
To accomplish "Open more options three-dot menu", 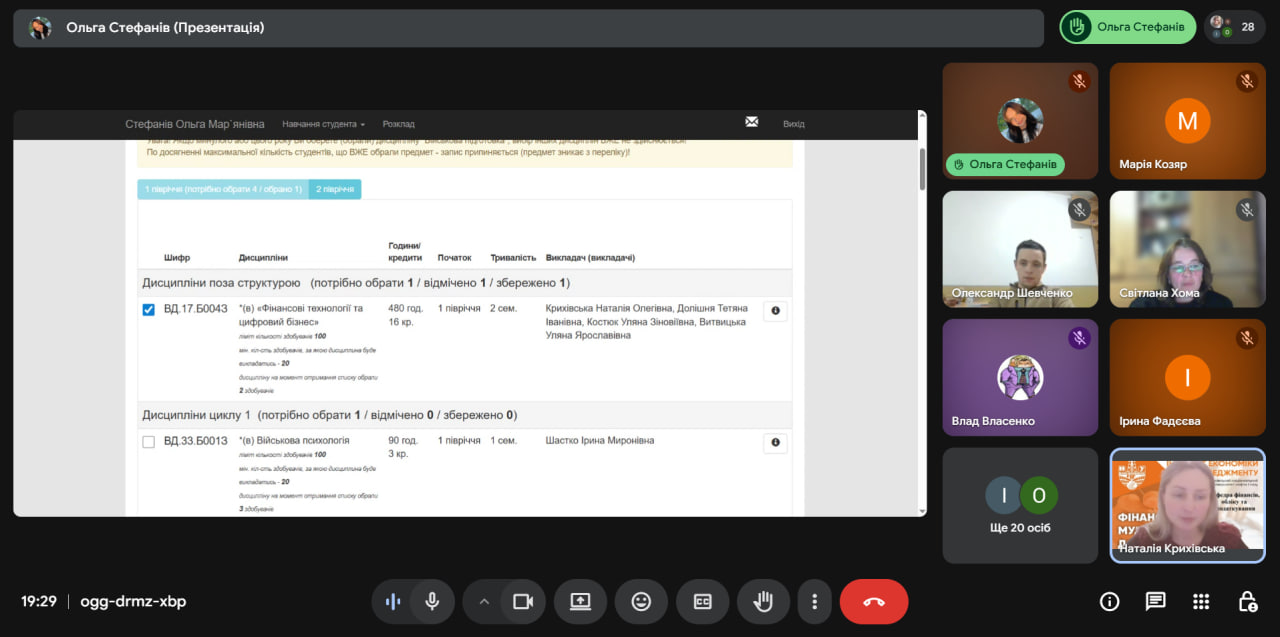I will click(815, 602).
